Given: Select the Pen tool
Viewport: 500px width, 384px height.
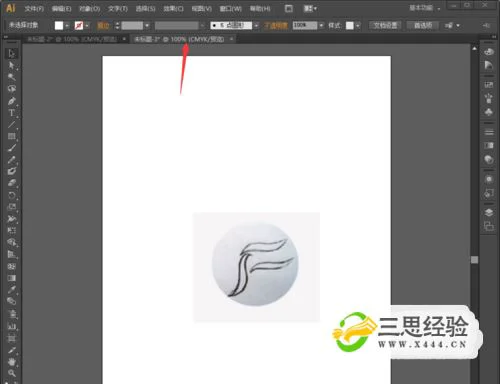Looking at the screenshot, I should [11, 101].
